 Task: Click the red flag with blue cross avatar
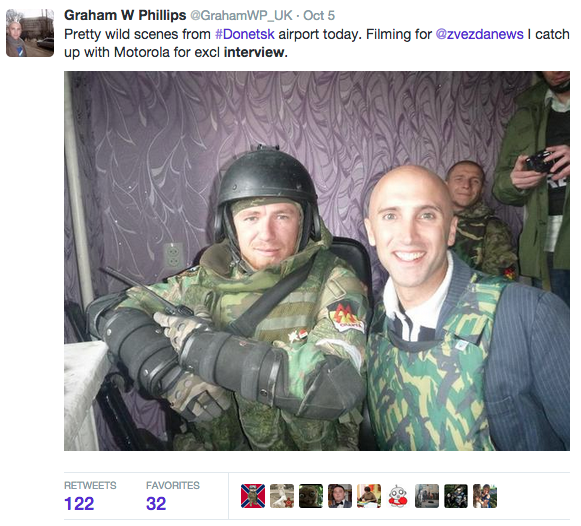[x=253, y=496]
